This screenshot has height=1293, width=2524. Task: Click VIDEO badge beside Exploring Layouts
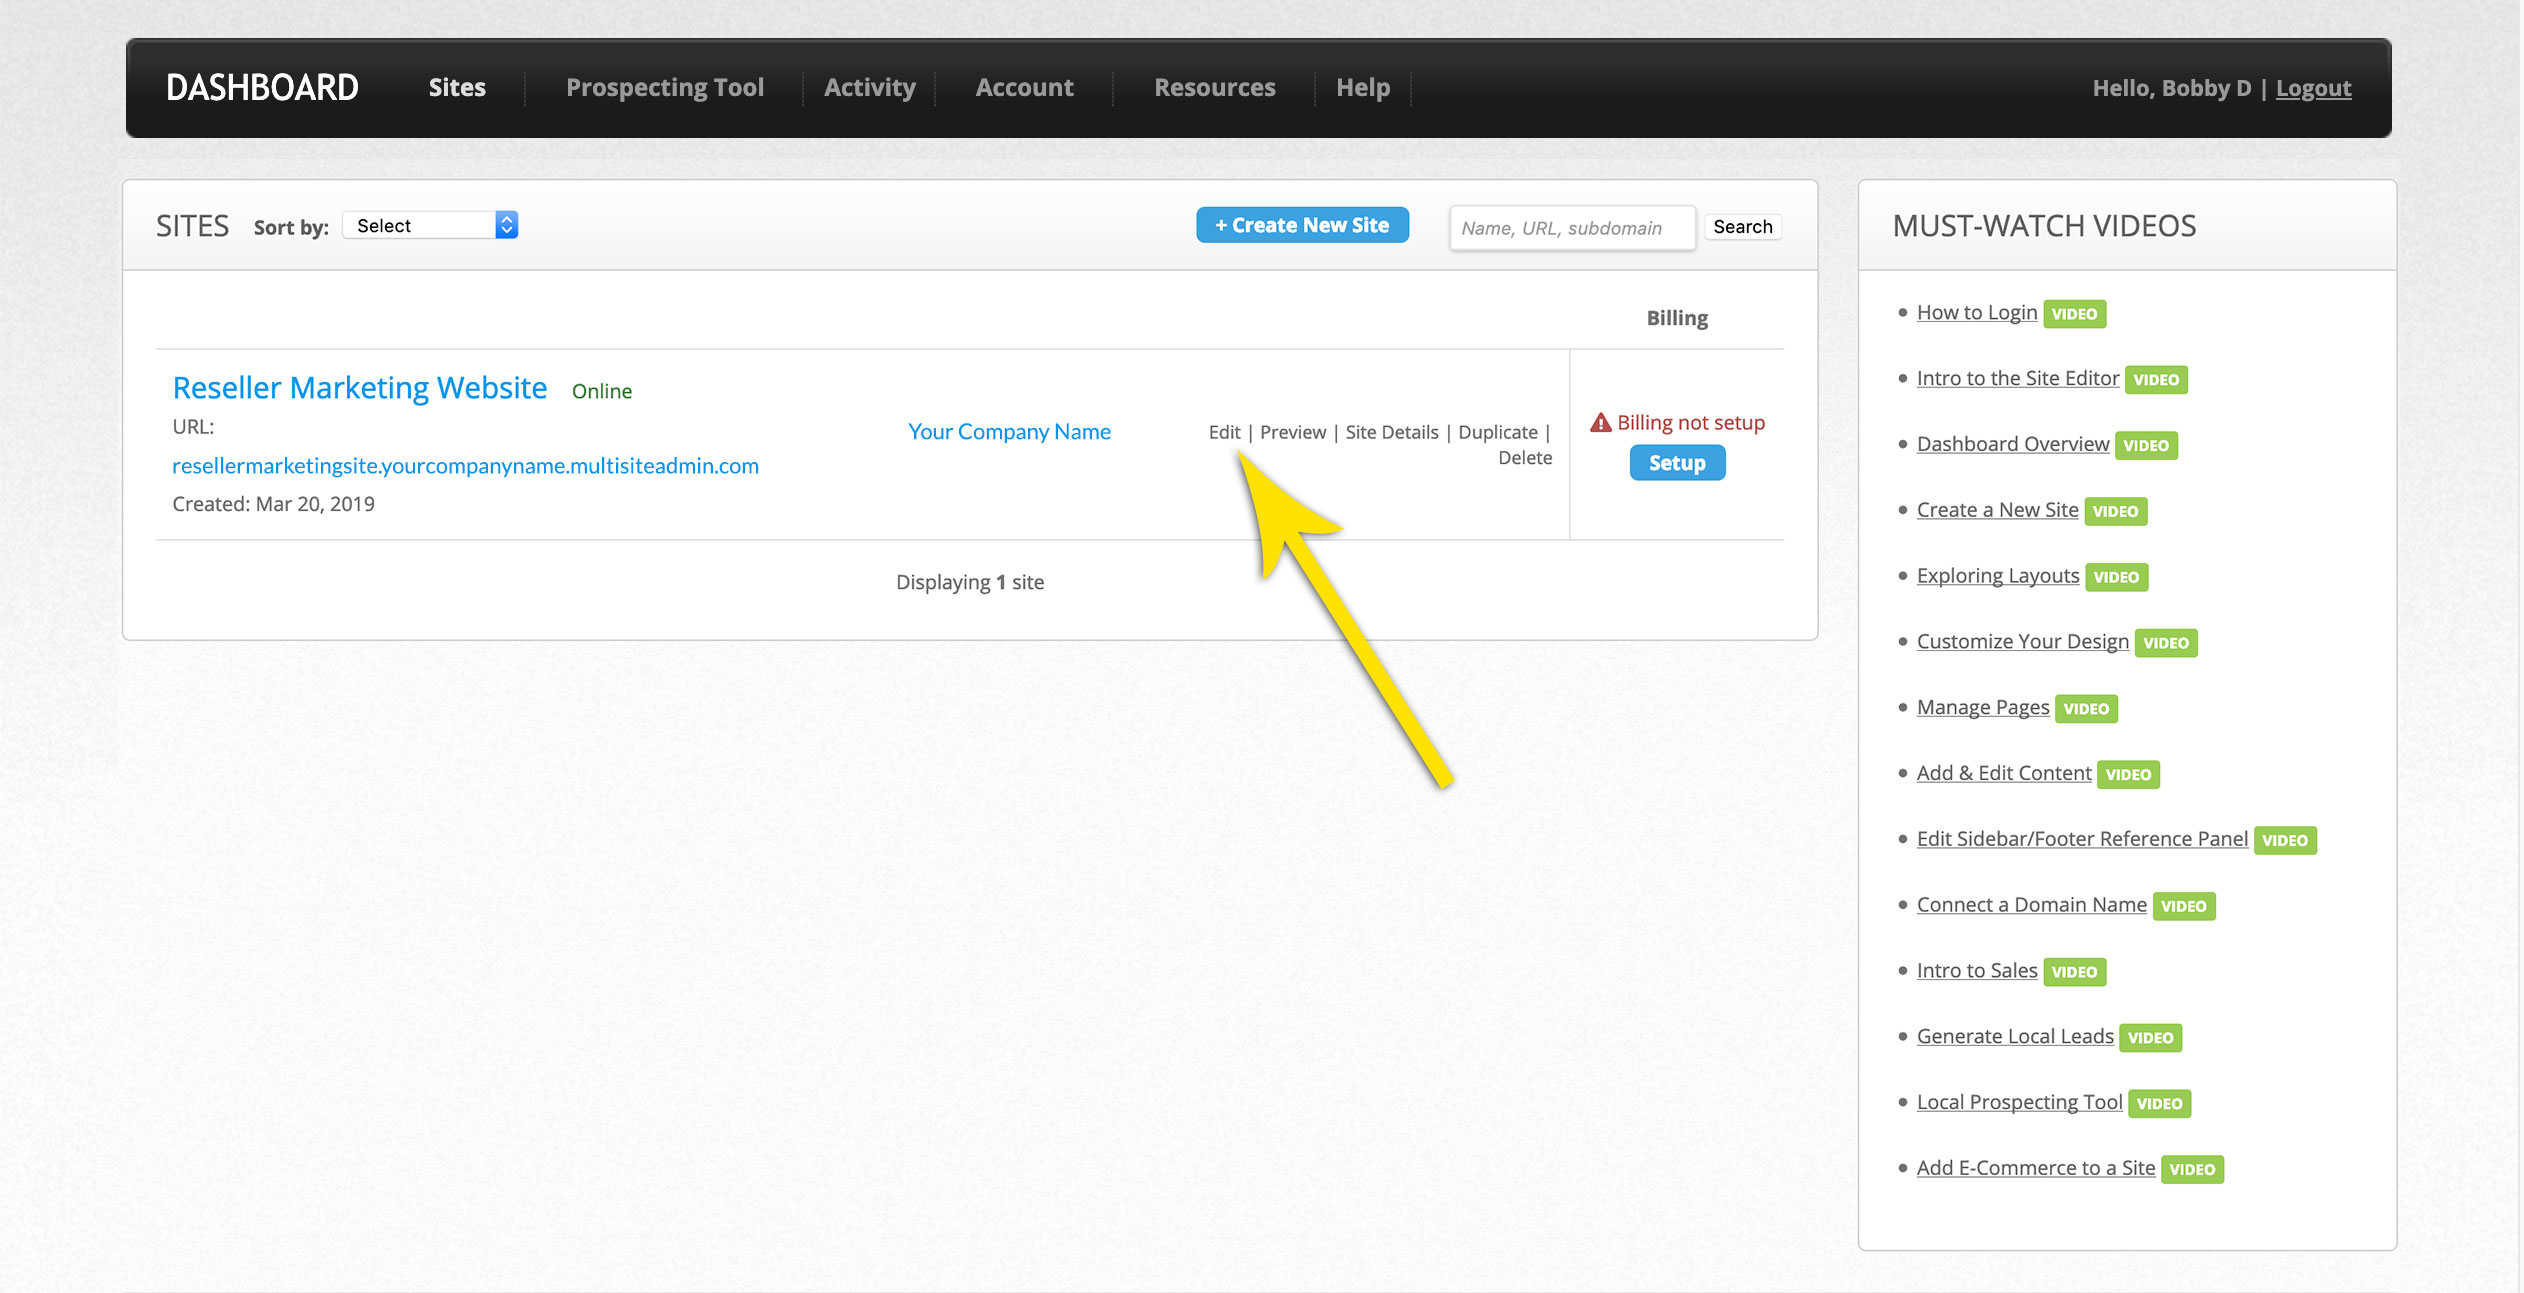(x=2117, y=577)
